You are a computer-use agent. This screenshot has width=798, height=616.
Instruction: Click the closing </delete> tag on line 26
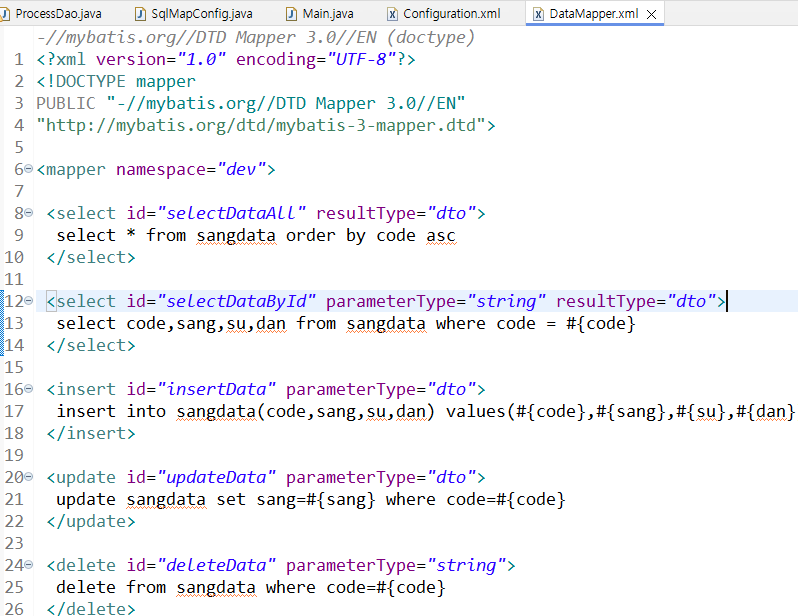click(91, 608)
